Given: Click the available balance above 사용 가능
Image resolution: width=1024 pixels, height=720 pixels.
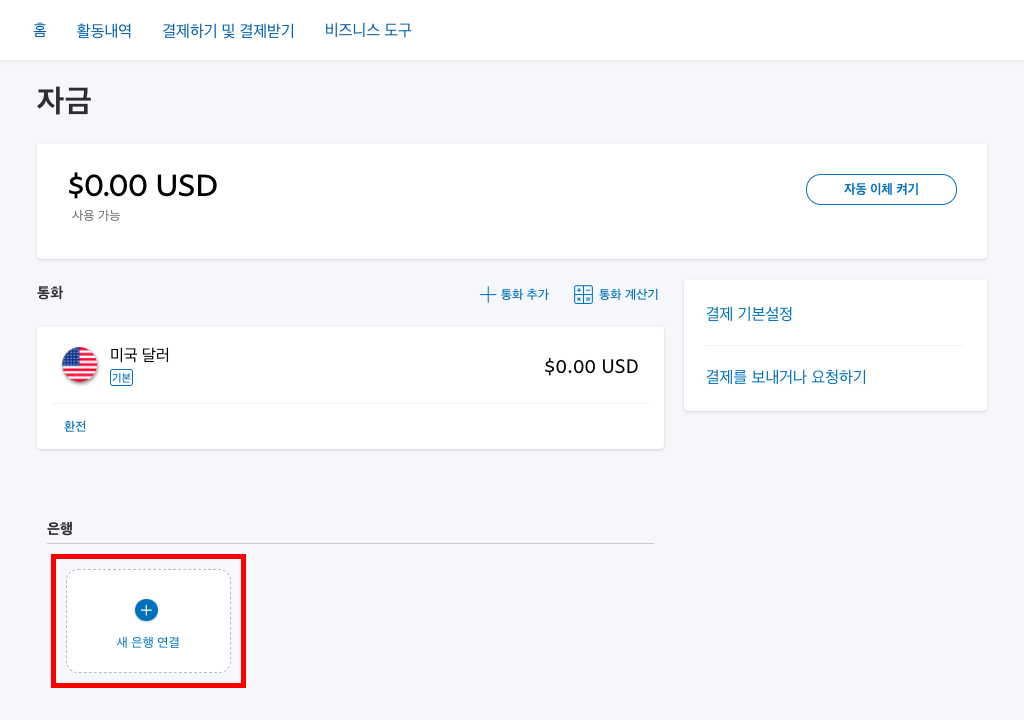Looking at the screenshot, I should (x=143, y=185).
